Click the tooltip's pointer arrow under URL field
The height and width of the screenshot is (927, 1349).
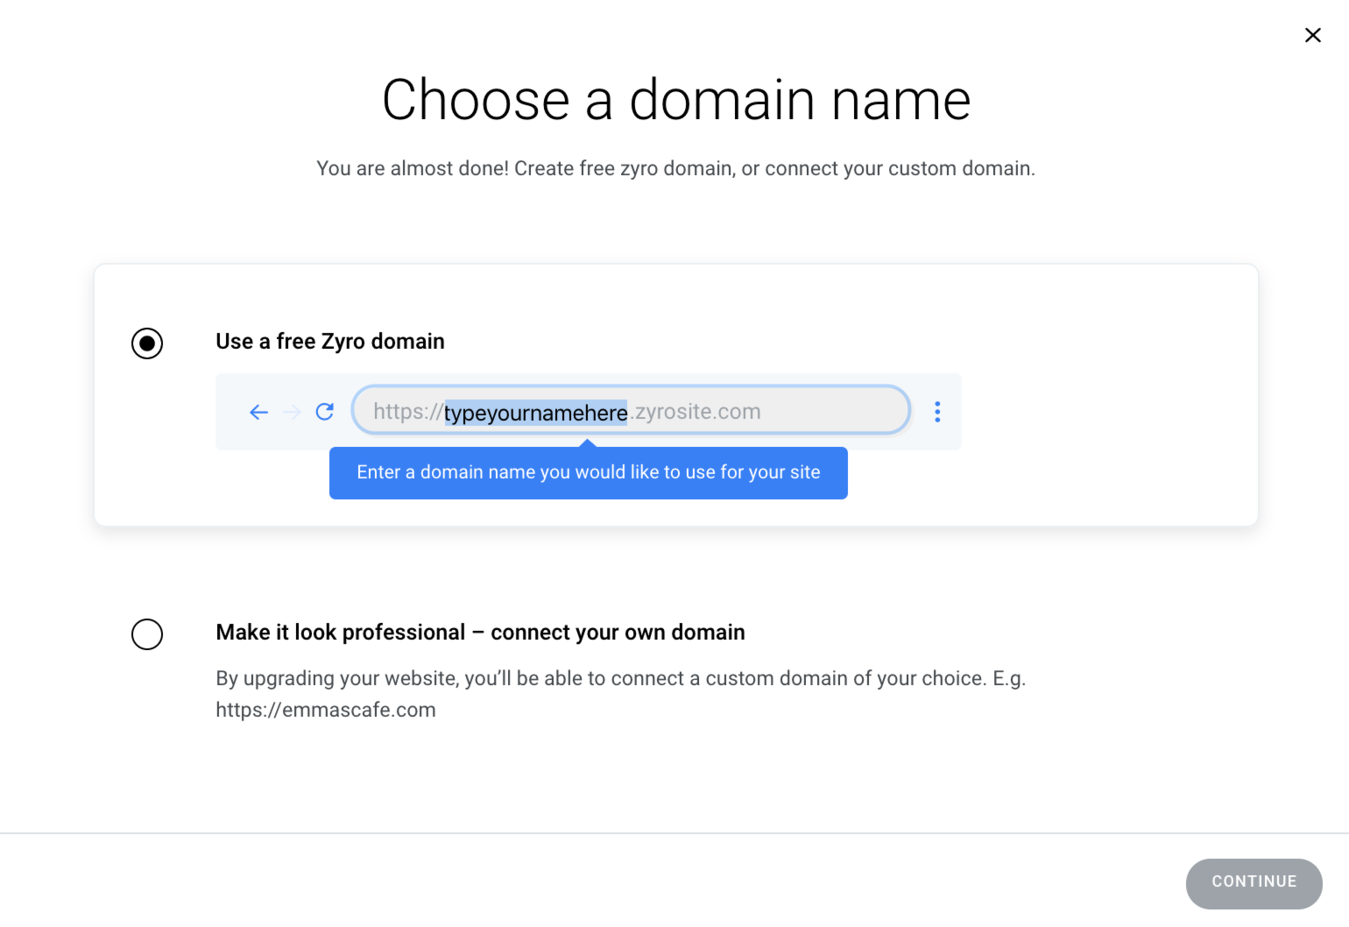coord(588,443)
